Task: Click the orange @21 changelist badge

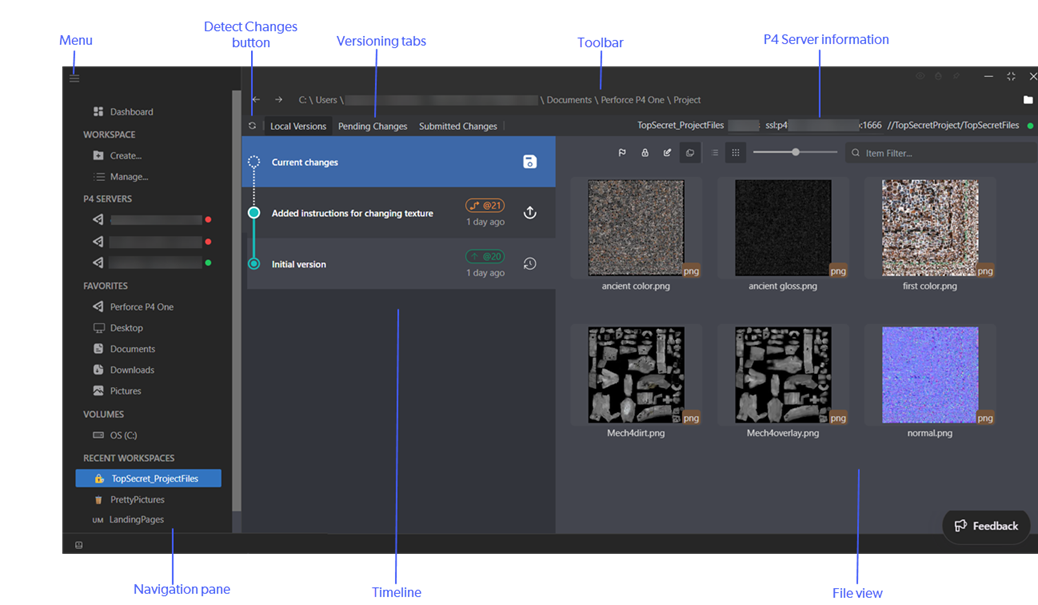Action: (485, 205)
